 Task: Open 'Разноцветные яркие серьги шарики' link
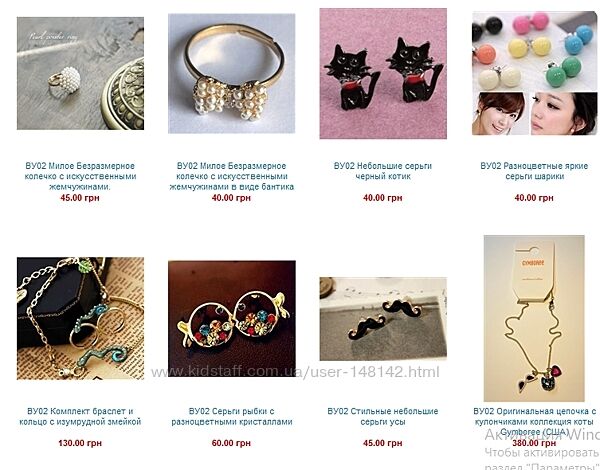click(x=535, y=171)
